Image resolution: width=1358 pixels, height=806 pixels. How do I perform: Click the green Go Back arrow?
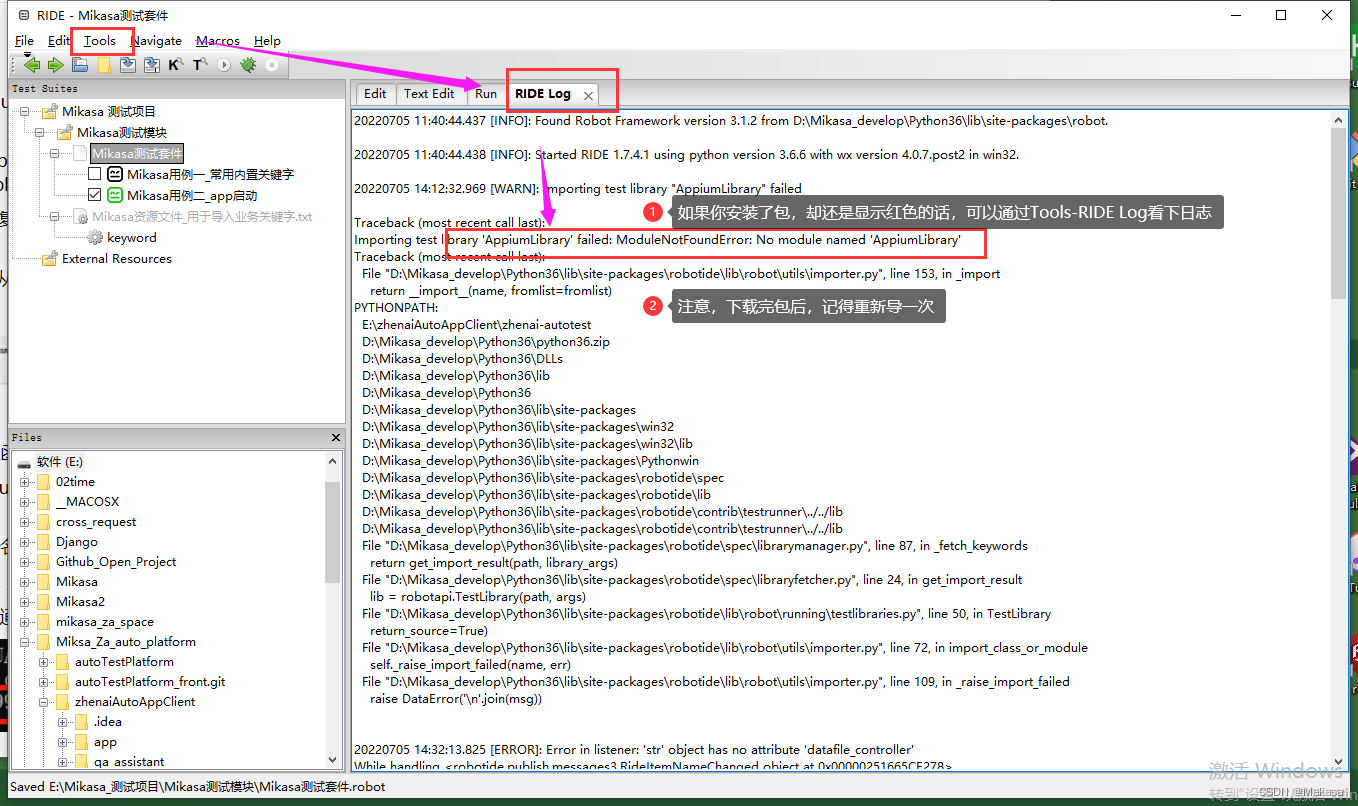point(32,65)
